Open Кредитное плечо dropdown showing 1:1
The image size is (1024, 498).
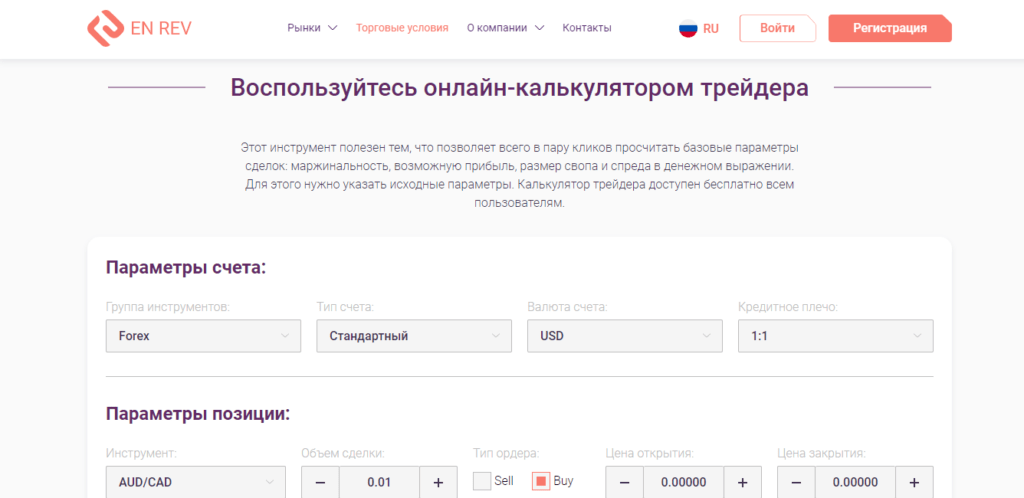(x=836, y=336)
